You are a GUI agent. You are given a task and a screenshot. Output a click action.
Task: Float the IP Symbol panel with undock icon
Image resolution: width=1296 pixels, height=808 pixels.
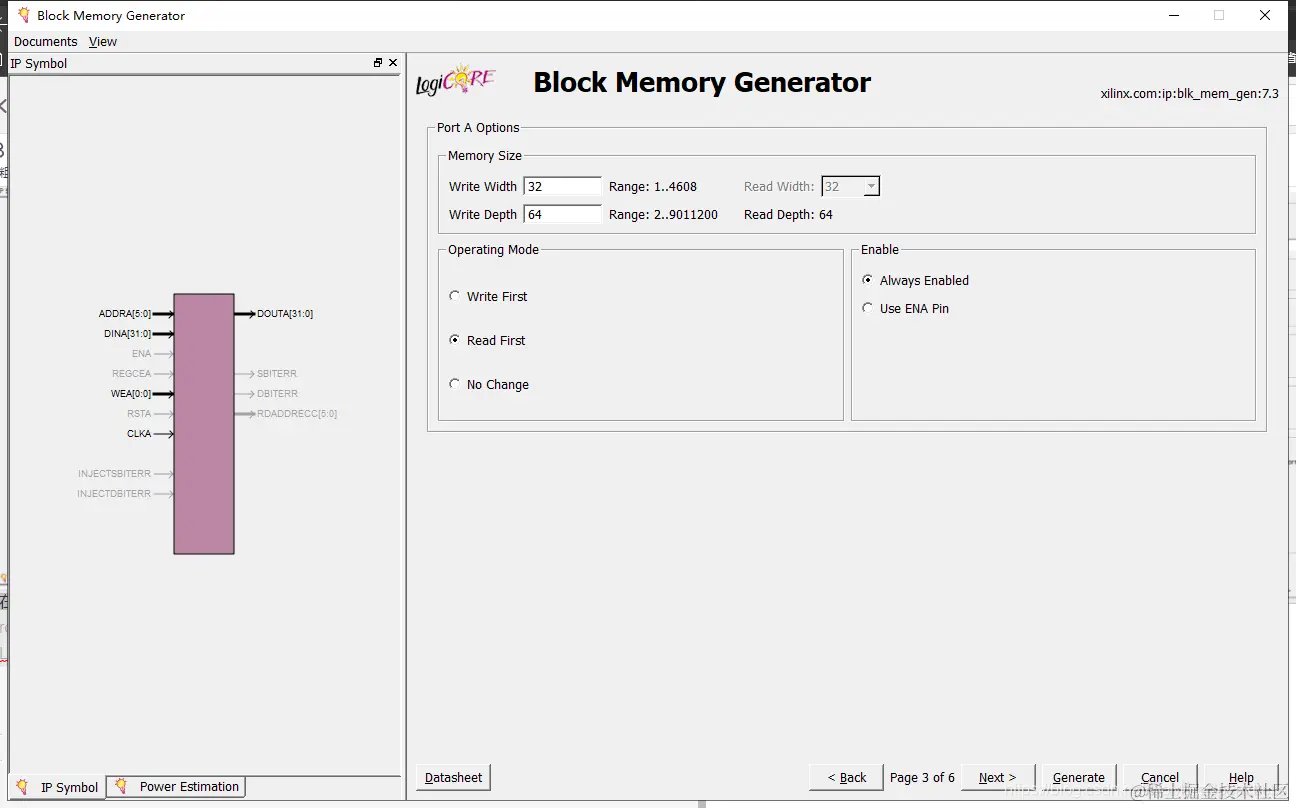[x=378, y=63]
